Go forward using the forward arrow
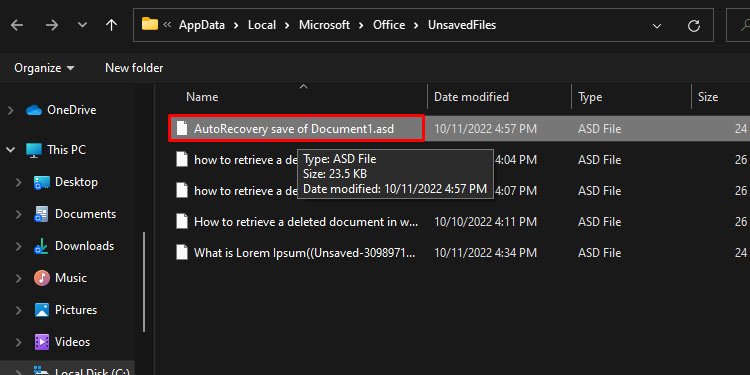750x375 pixels. click(x=51, y=25)
